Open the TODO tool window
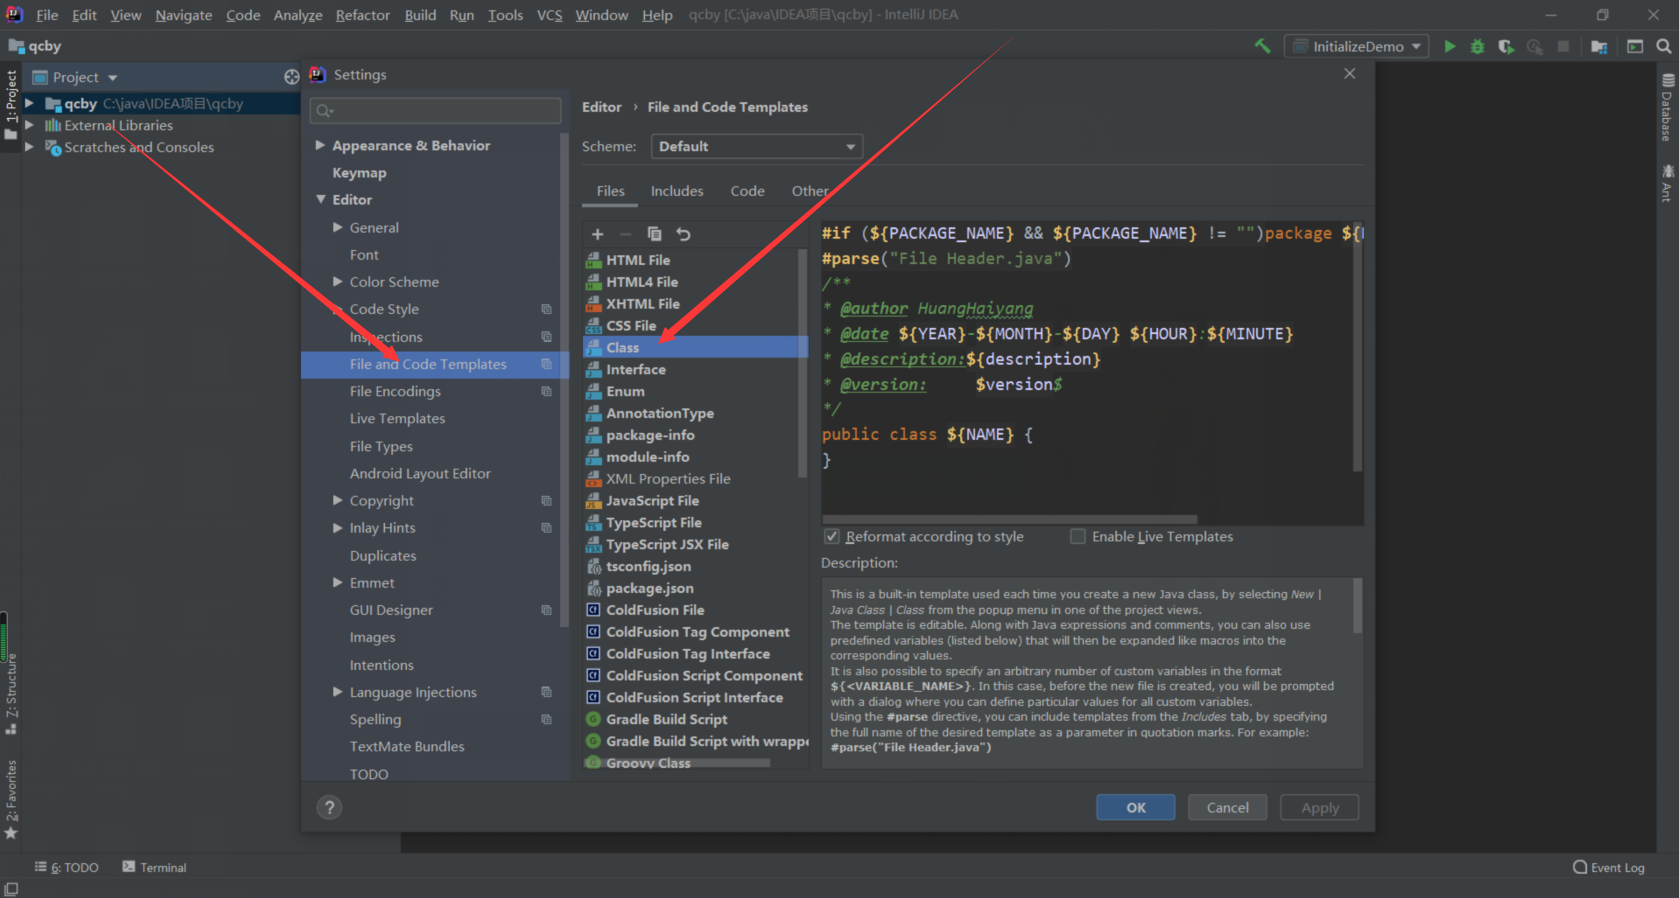Screen dimensions: 1679x898 pyautogui.click(x=67, y=867)
